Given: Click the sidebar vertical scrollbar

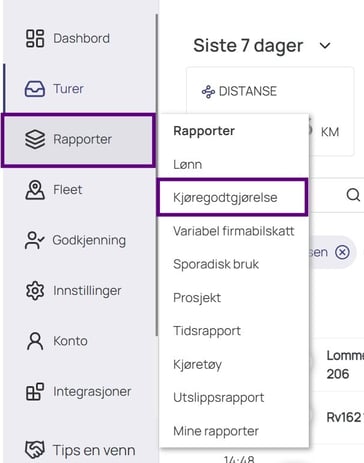Looking at the screenshot, I should click(x=156, y=175).
